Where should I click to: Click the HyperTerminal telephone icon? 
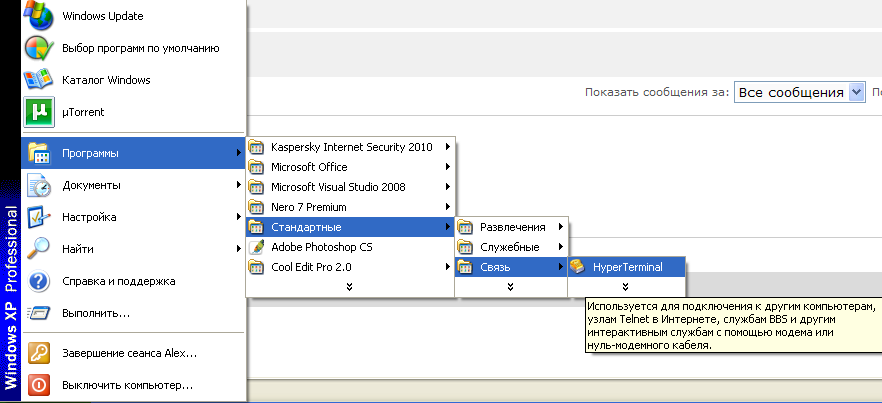coord(577,267)
